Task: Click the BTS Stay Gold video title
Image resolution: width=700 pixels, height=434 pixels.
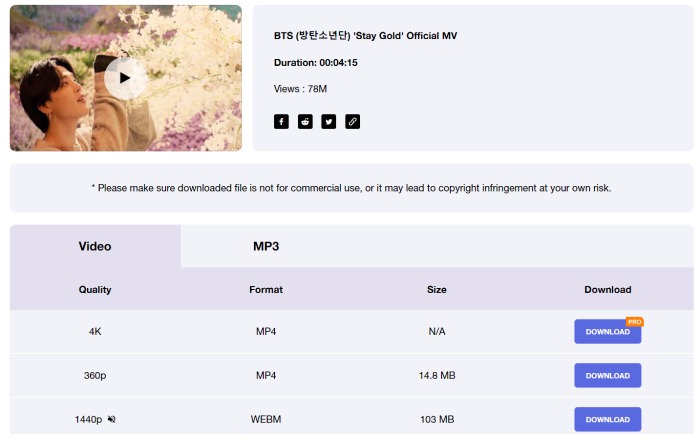Action: [x=365, y=36]
